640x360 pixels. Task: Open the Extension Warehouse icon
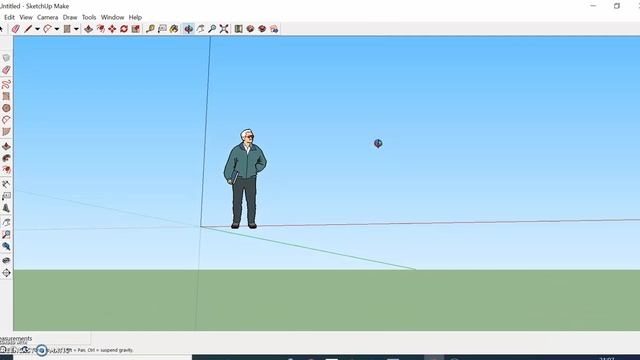coord(251,29)
